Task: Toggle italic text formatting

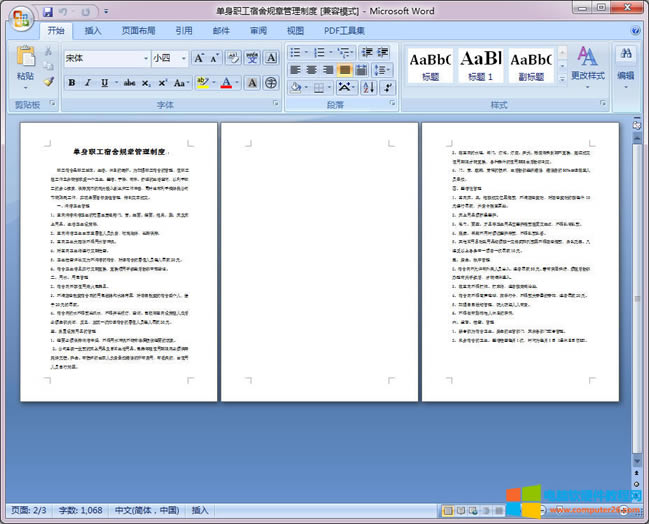Action: (87, 83)
